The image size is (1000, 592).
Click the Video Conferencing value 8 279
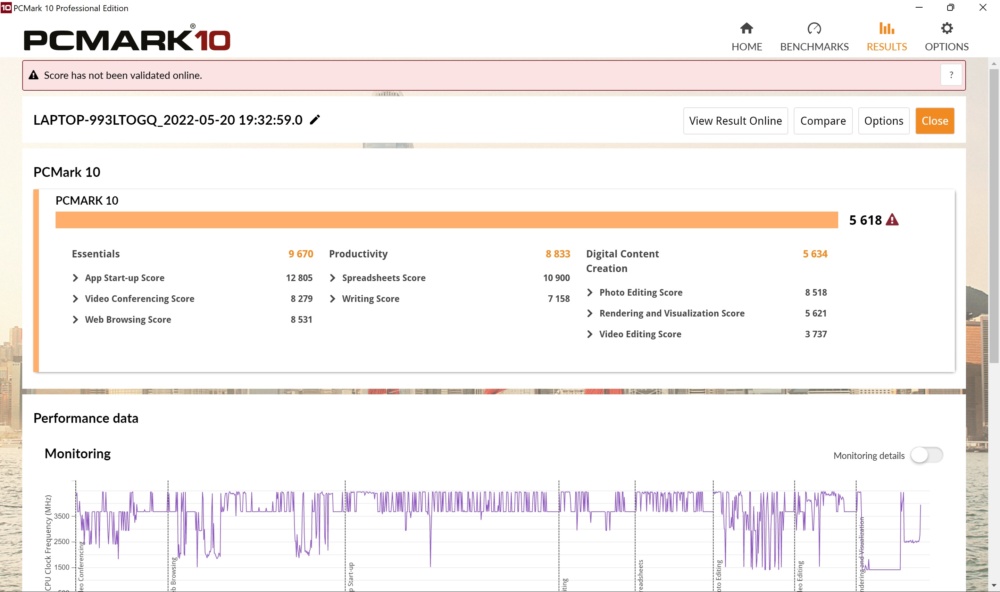tap(302, 299)
